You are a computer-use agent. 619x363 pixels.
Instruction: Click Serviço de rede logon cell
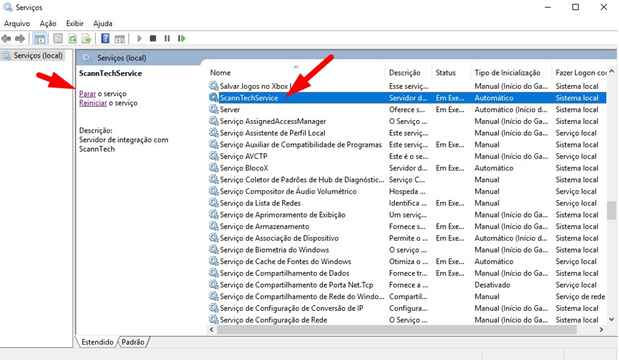pos(580,297)
